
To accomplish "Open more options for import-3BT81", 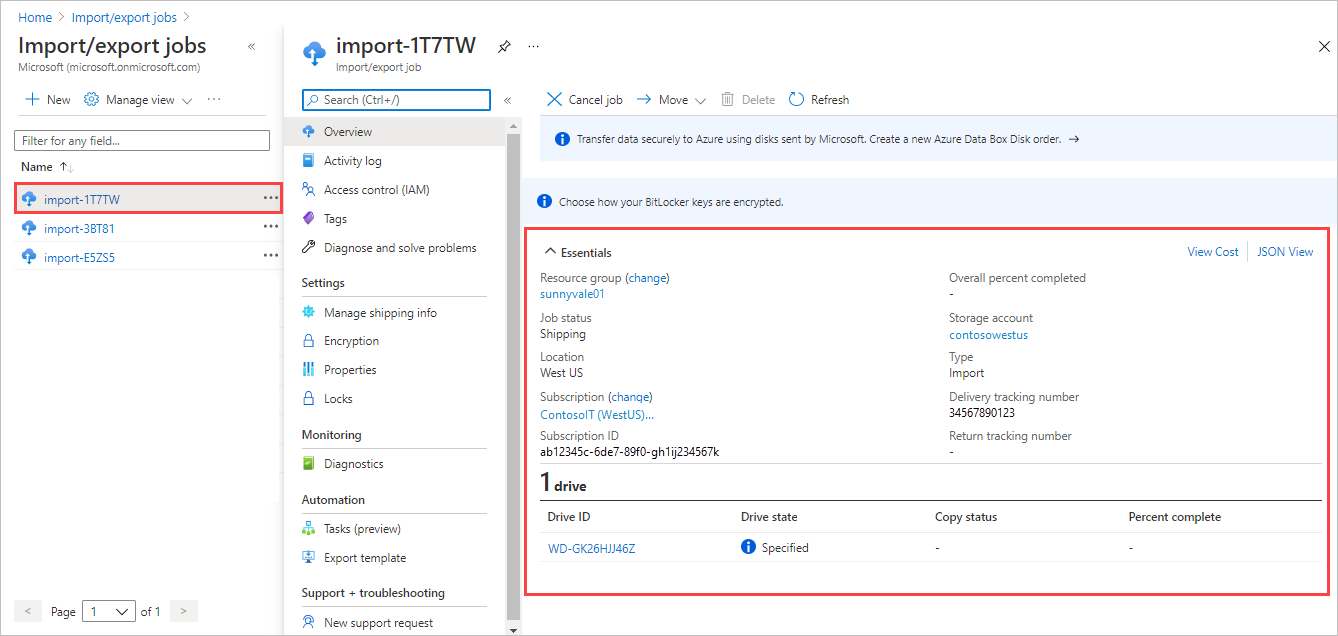I will click(x=271, y=227).
